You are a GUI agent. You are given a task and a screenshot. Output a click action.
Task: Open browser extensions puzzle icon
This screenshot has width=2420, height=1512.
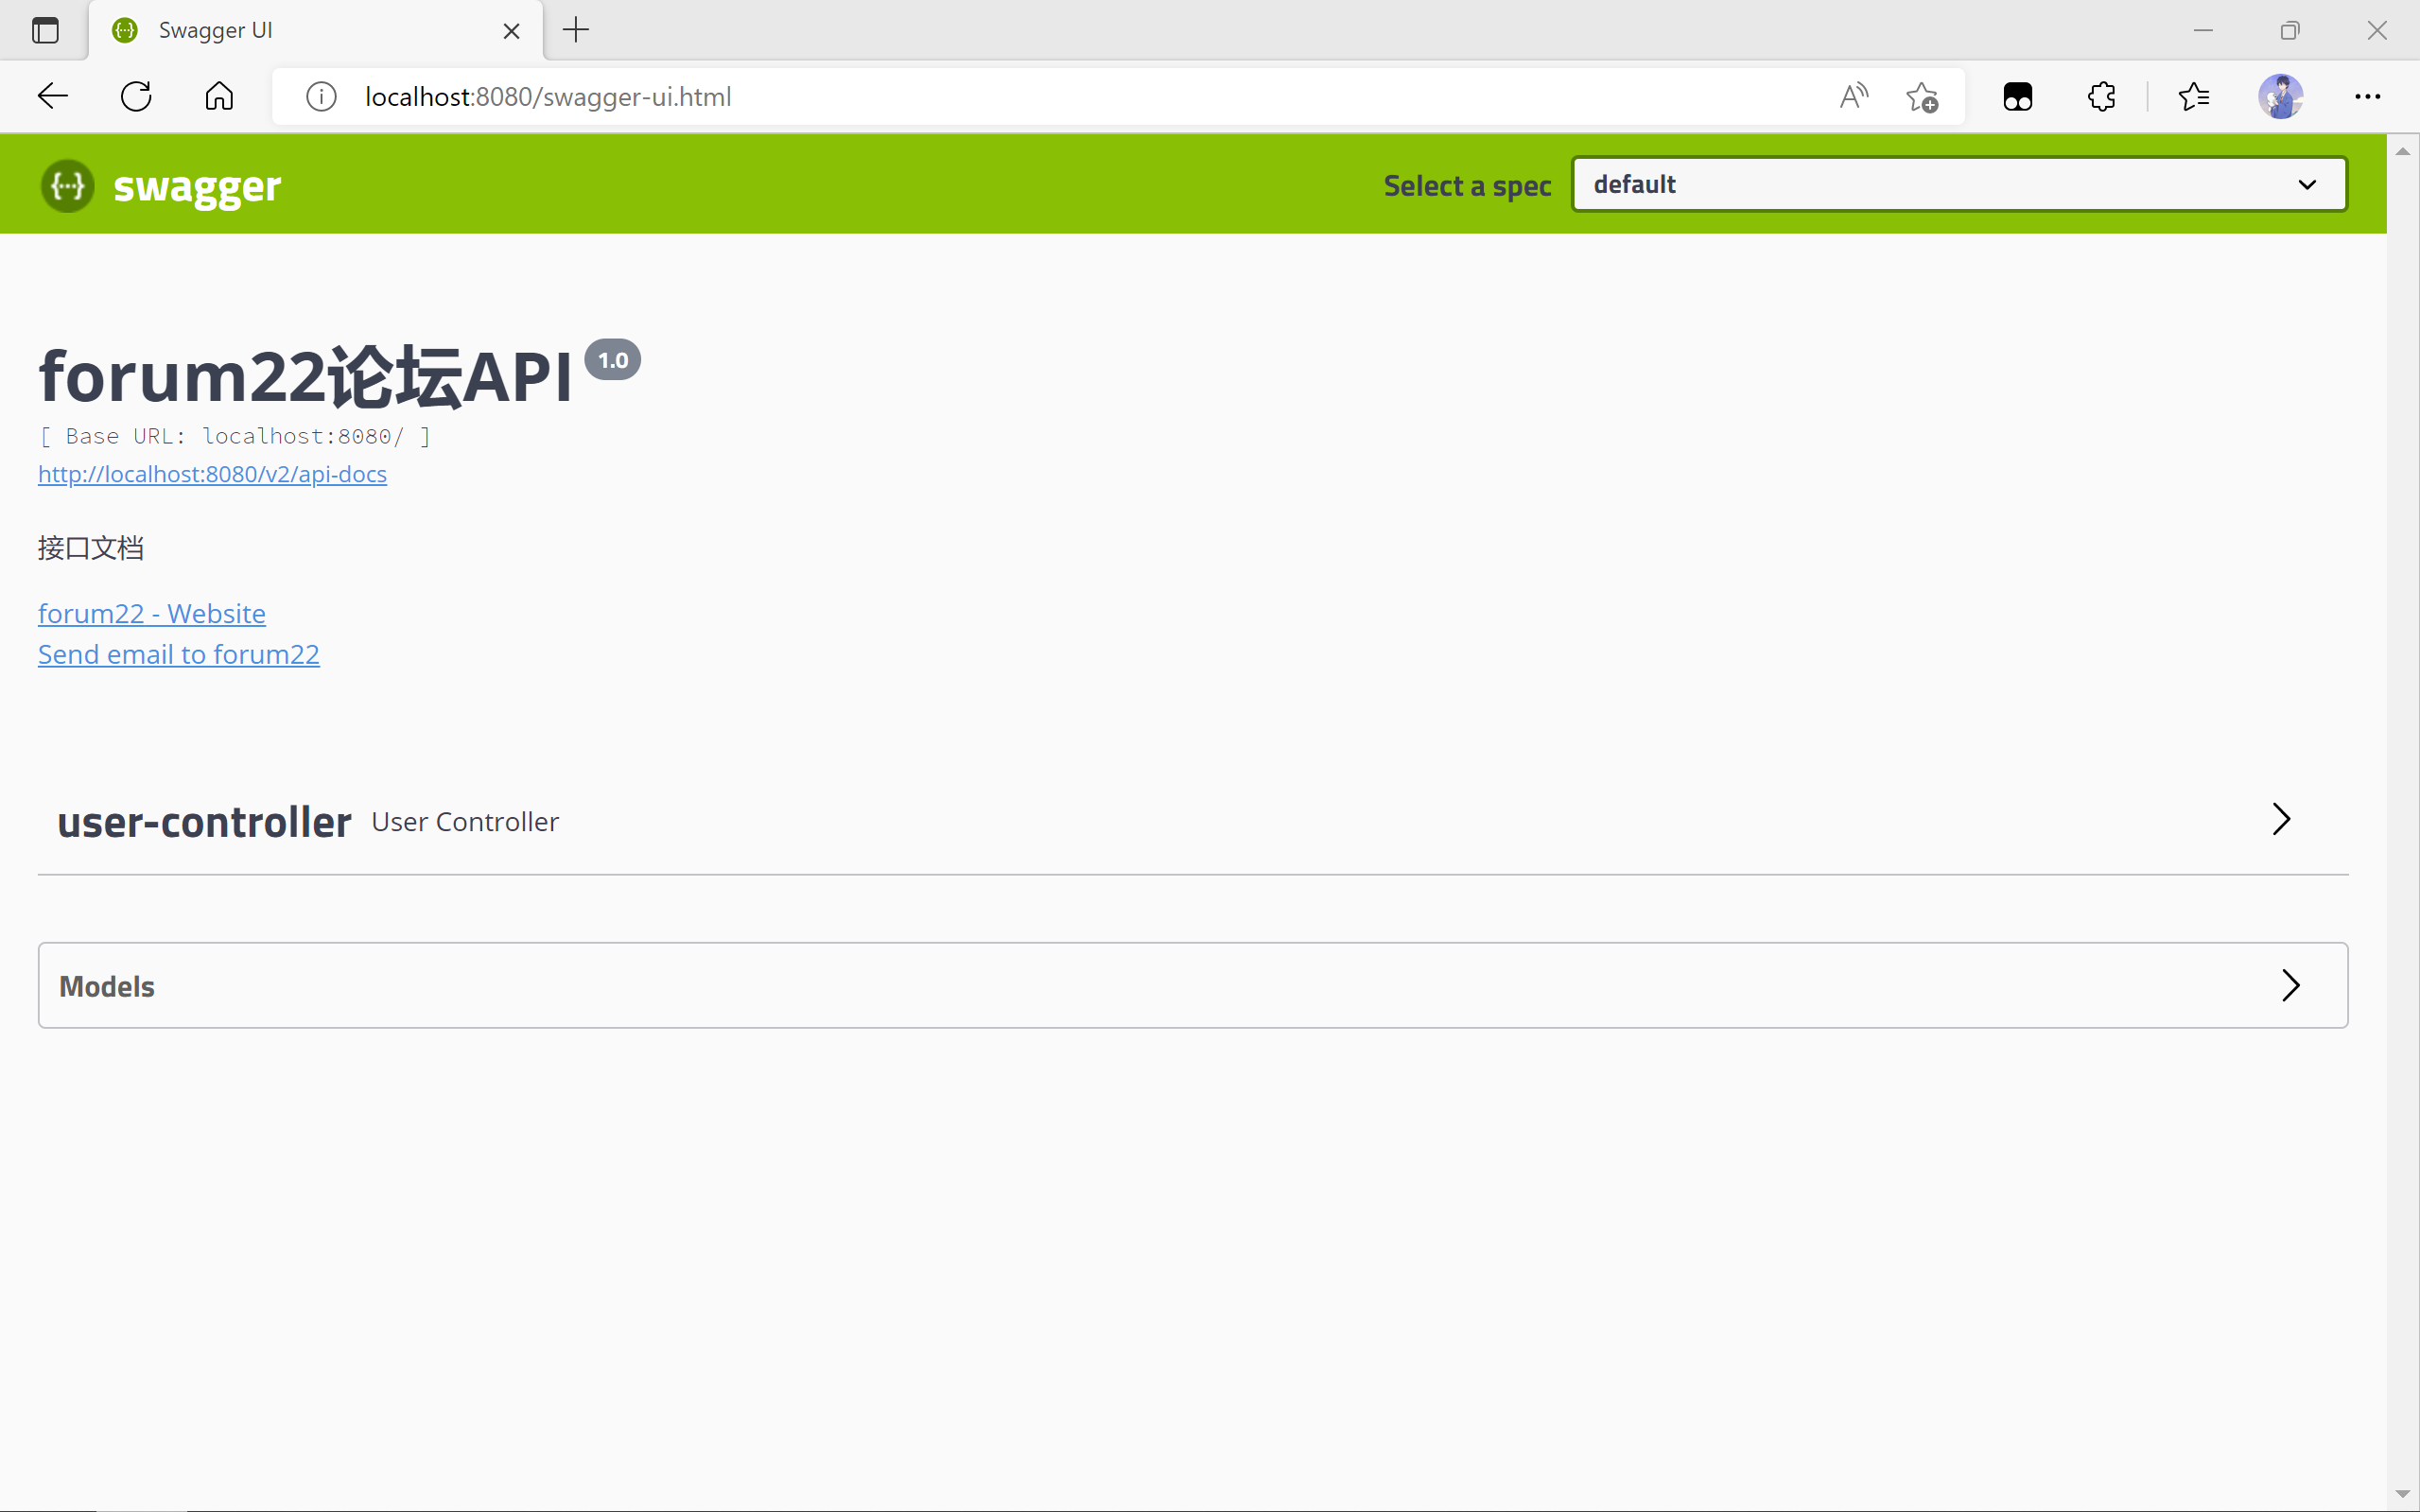[2101, 97]
